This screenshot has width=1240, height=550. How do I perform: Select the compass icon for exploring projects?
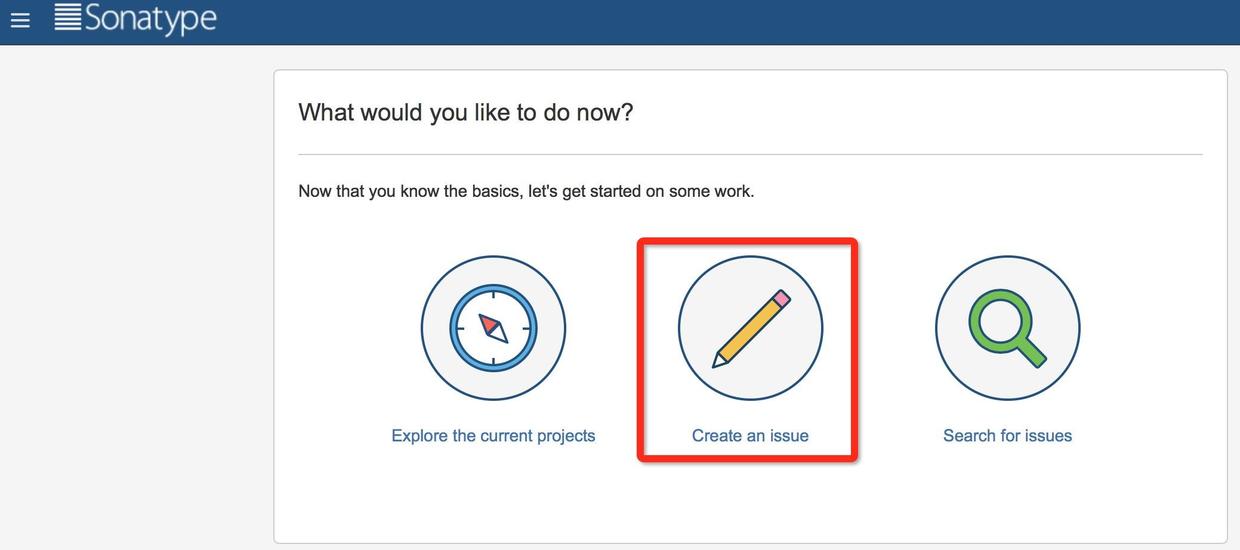pos(493,328)
